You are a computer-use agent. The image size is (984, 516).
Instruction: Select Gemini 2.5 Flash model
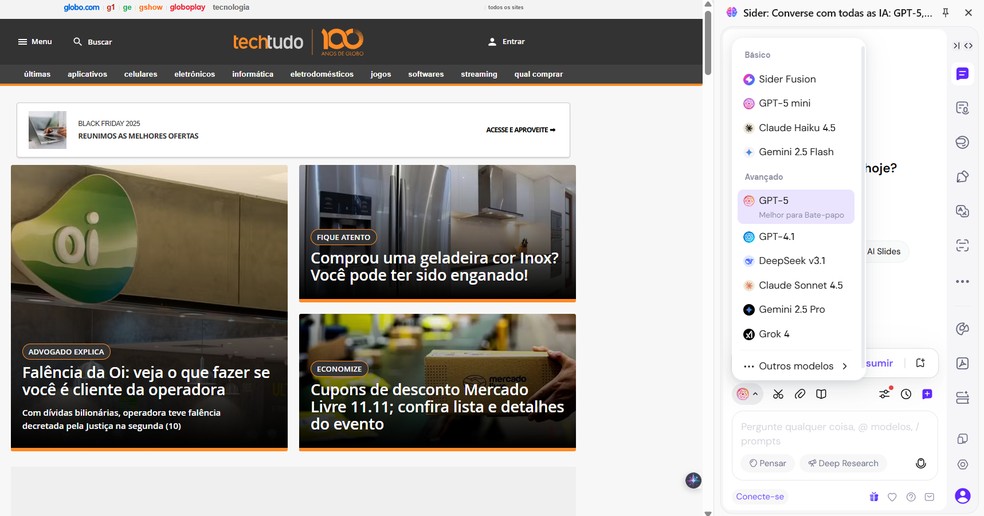[x=796, y=152]
